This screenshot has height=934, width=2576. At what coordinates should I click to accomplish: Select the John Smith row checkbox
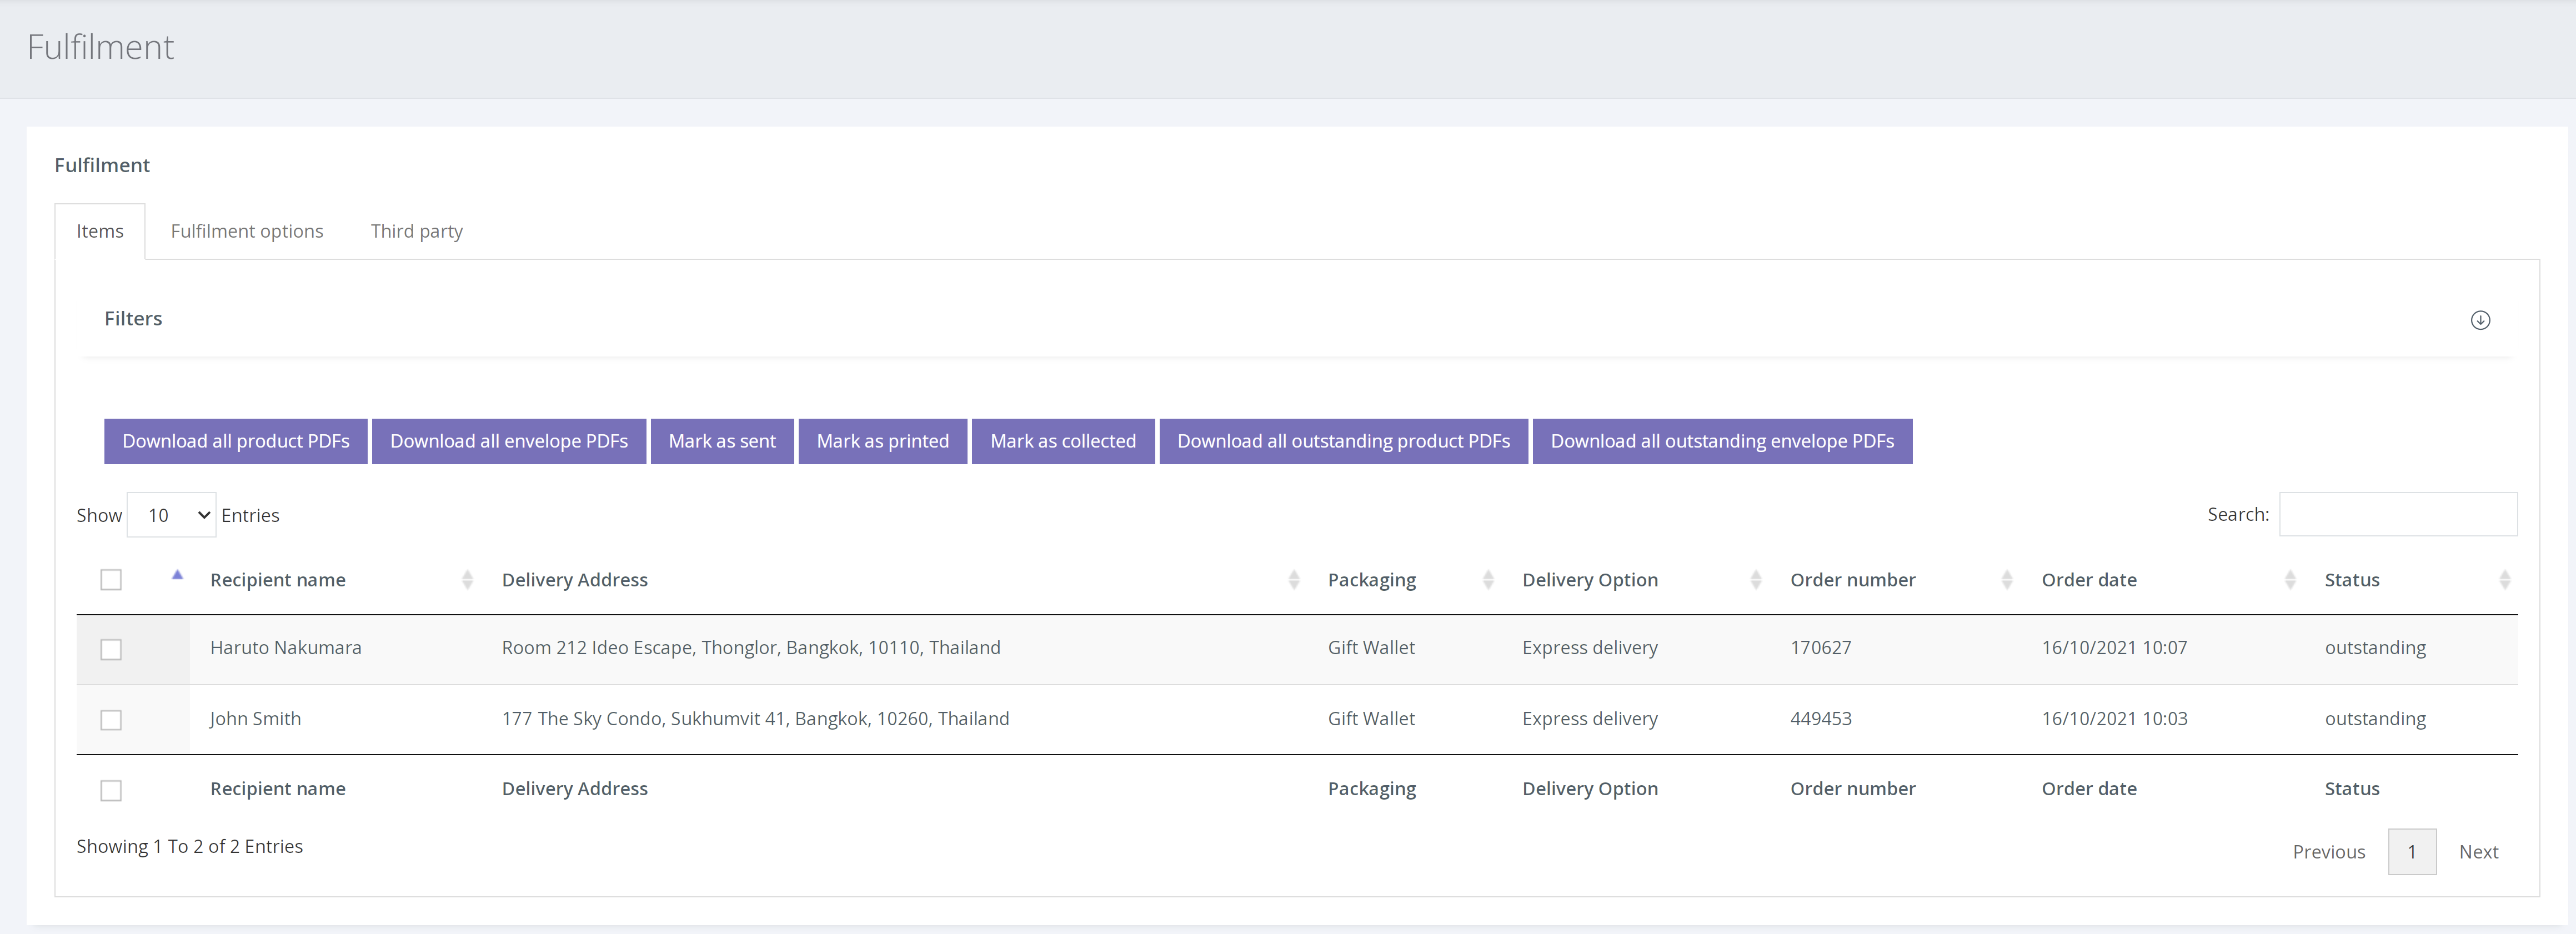click(x=111, y=720)
